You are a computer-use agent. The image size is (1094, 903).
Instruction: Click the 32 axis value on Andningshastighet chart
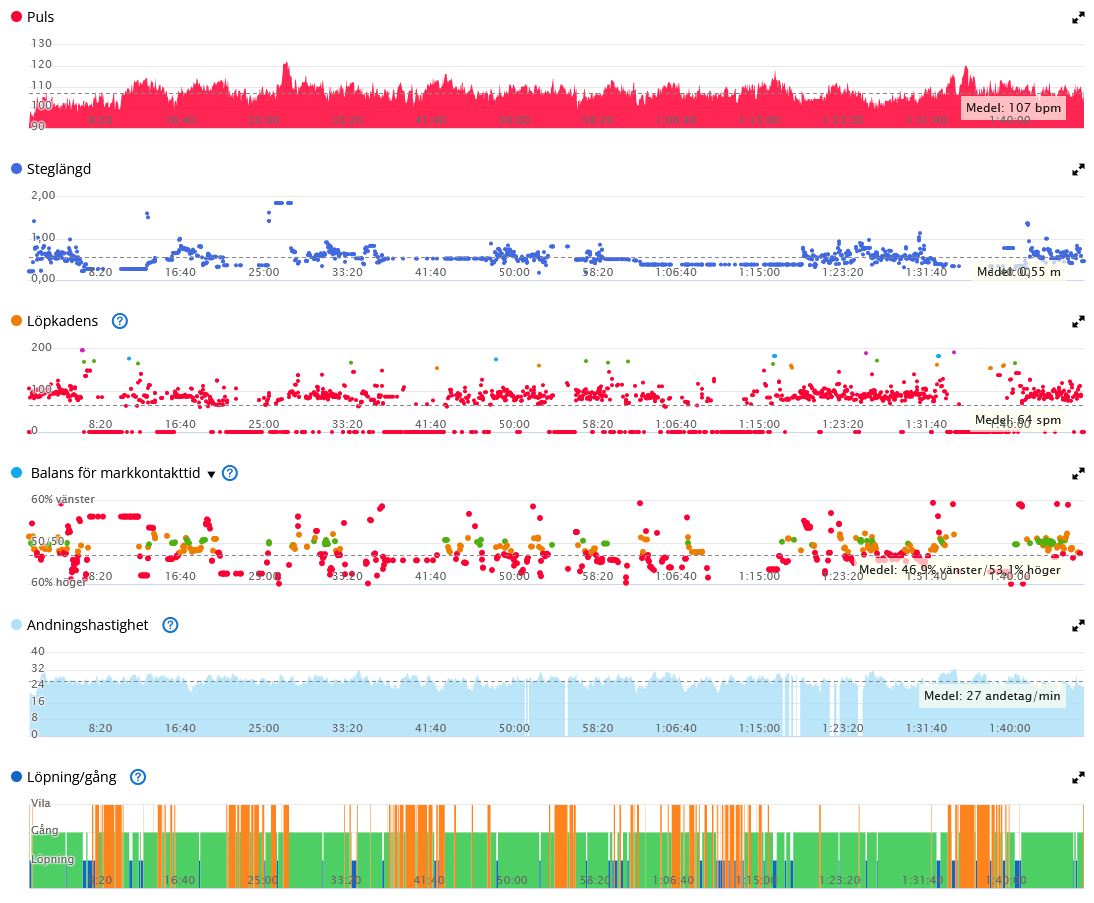(x=38, y=668)
